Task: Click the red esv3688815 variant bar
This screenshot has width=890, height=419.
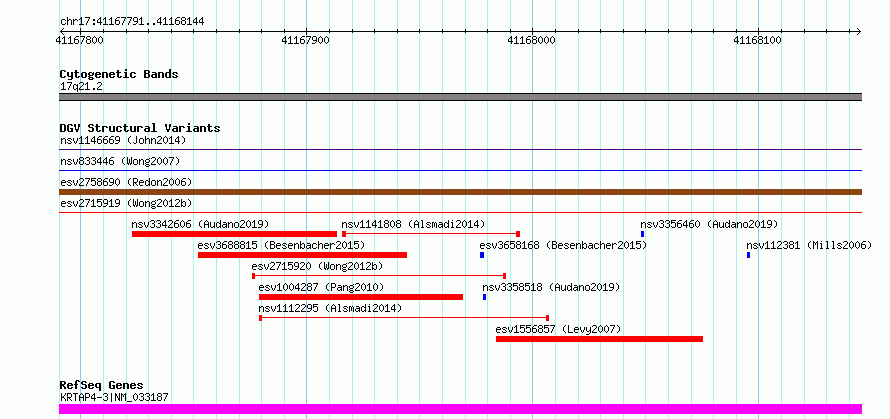Action: (x=303, y=255)
